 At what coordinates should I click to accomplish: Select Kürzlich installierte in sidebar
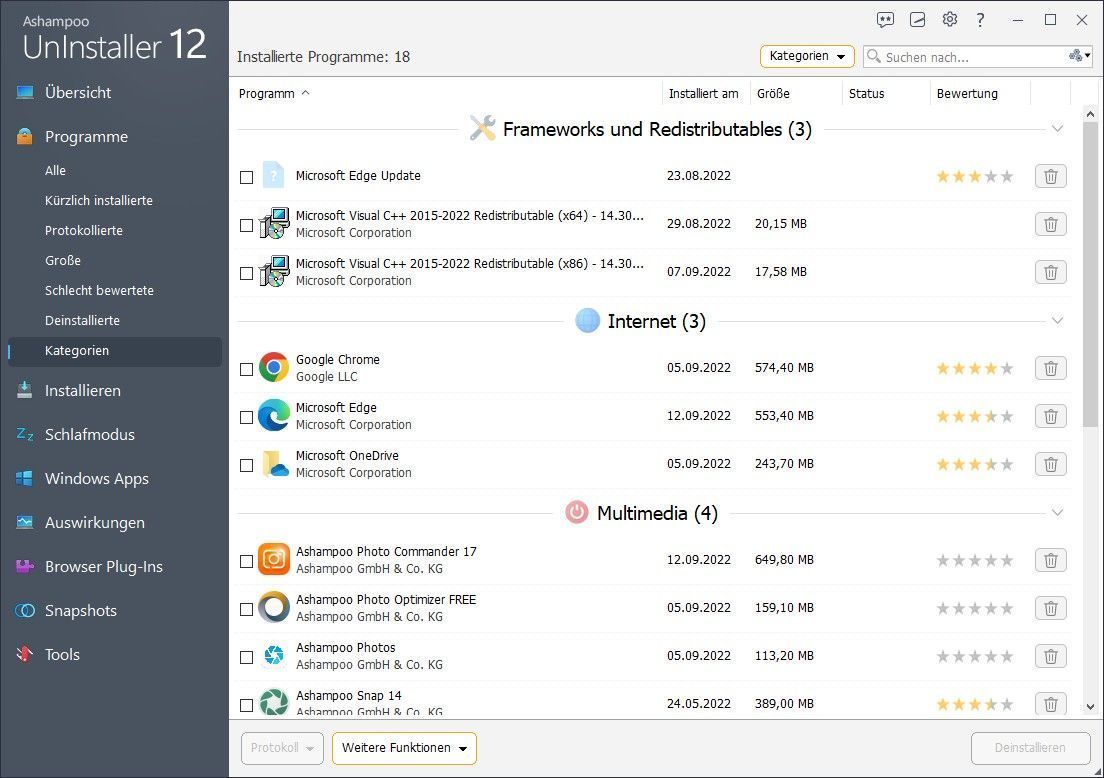coord(98,200)
